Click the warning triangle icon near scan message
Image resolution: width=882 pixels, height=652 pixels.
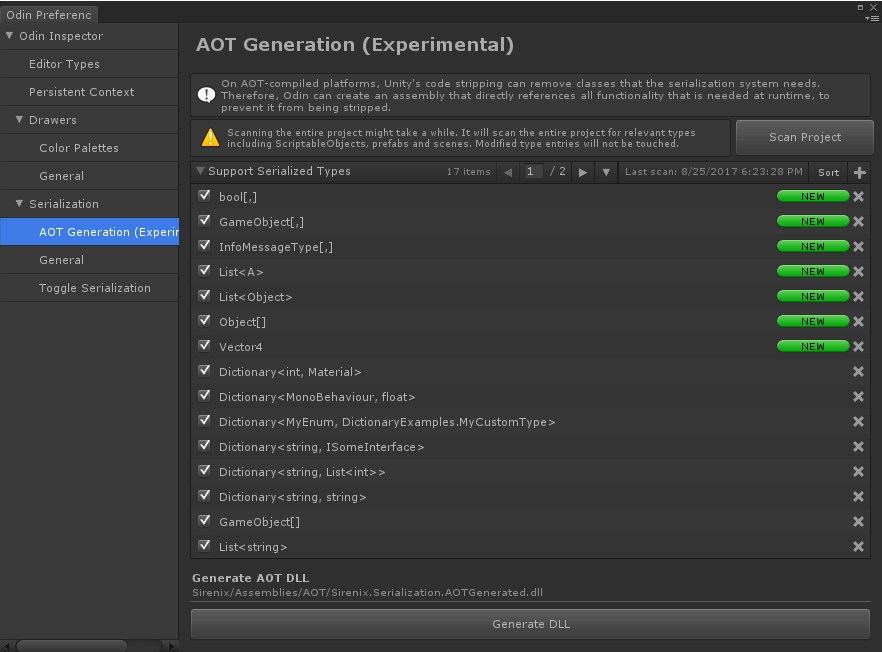click(210, 137)
